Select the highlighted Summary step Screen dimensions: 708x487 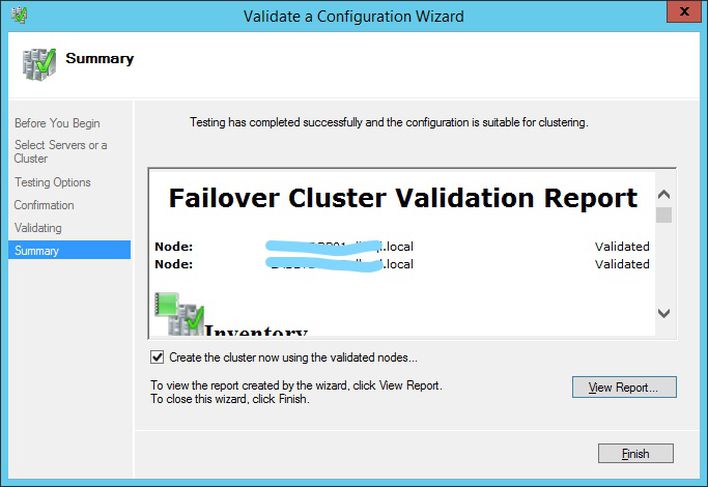[x=70, y=250]
